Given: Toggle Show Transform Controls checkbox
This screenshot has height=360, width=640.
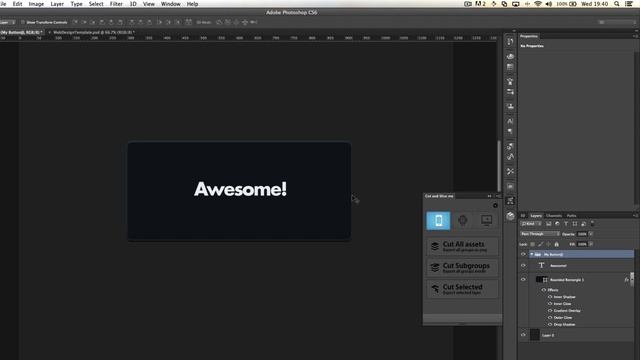Looking at the screenshot, I should tap(23, 22).
